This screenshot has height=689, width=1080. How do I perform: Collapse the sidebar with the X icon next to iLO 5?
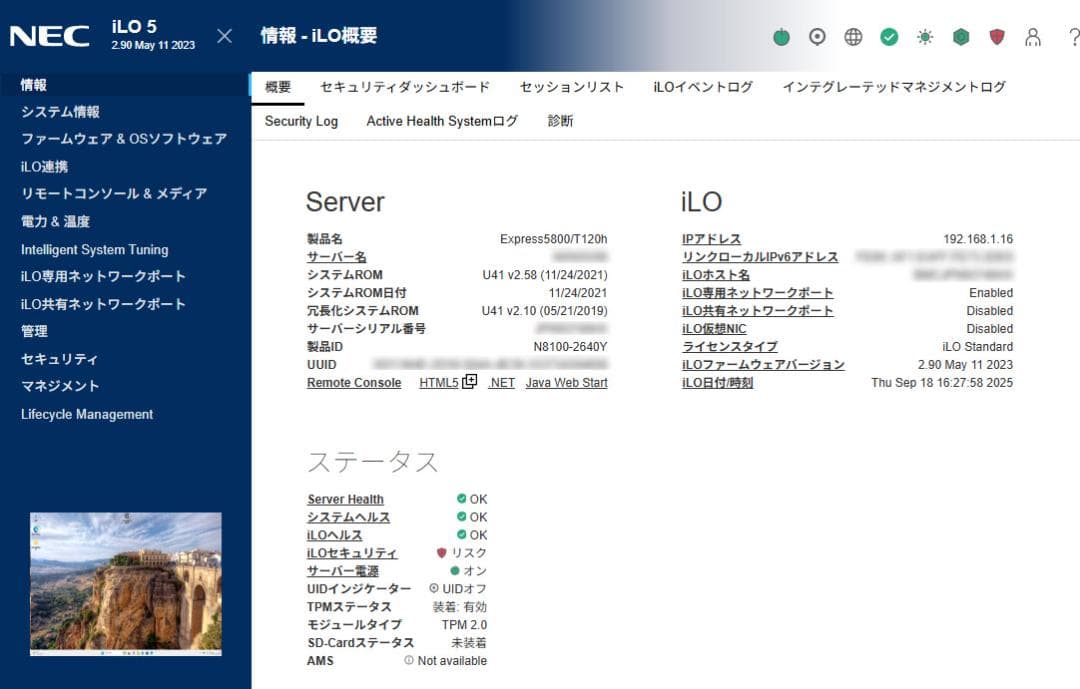[224, 34]
